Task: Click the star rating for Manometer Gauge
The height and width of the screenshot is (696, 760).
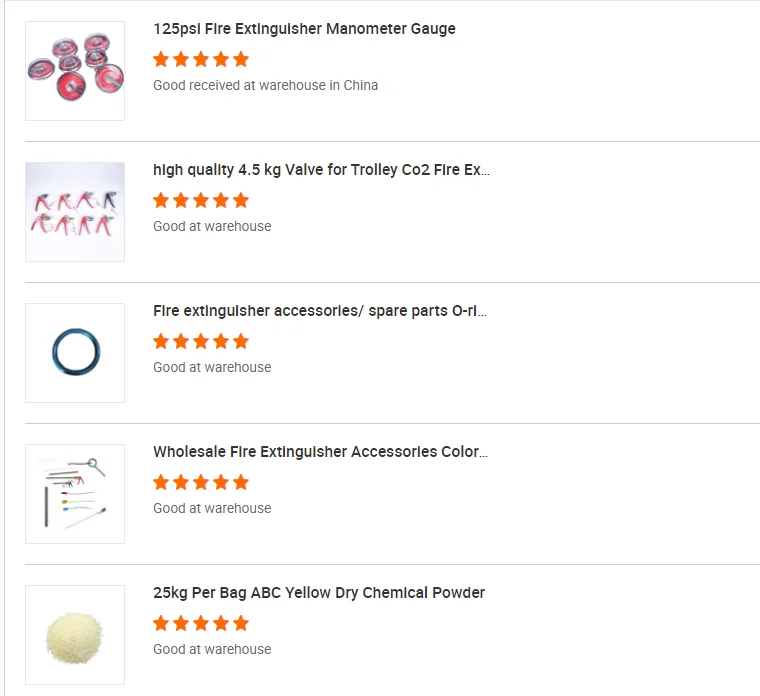Action: click(201, 59)
